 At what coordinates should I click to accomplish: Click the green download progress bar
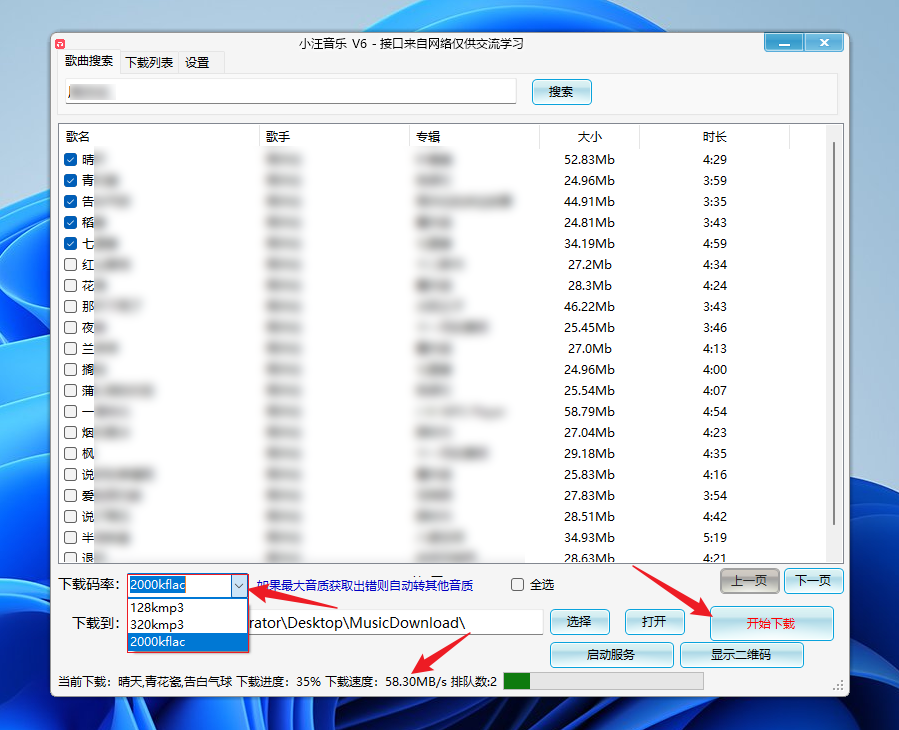pyautogui.click(x=603, y=681)
